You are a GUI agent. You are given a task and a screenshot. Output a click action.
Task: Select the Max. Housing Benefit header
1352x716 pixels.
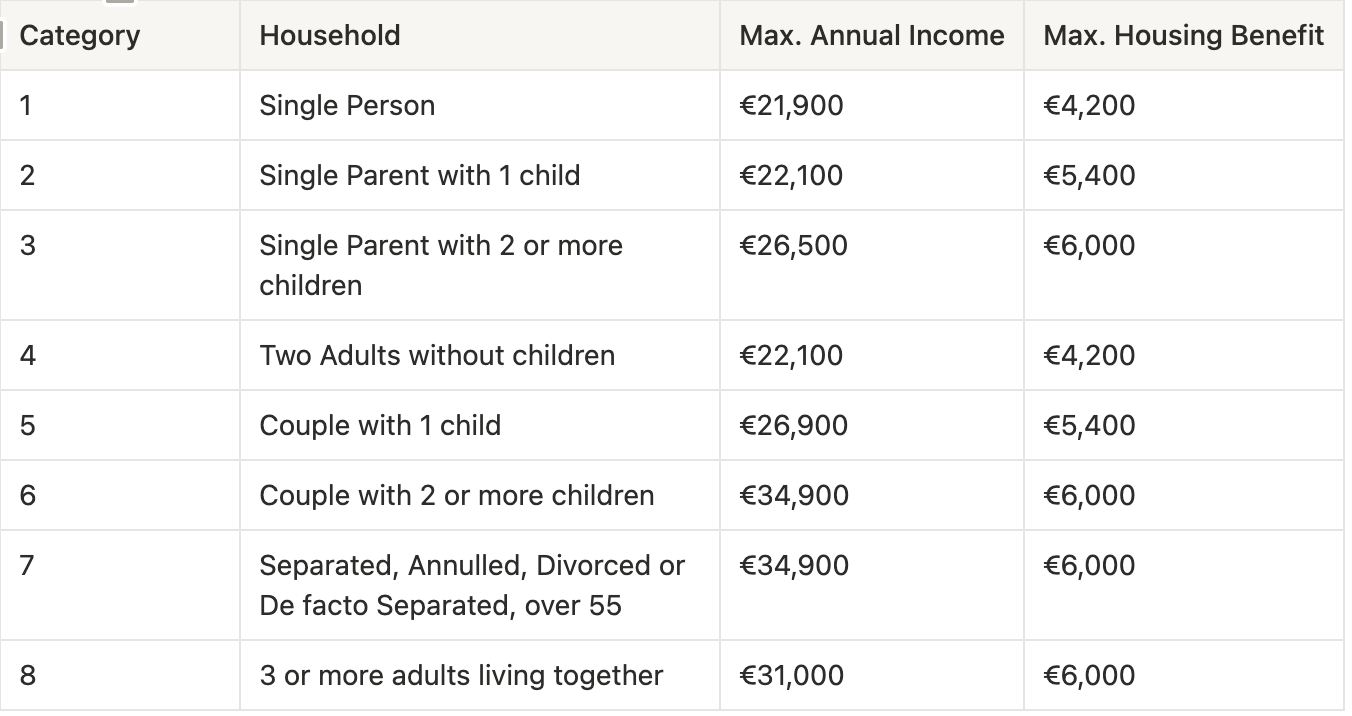pos(1184,36)
